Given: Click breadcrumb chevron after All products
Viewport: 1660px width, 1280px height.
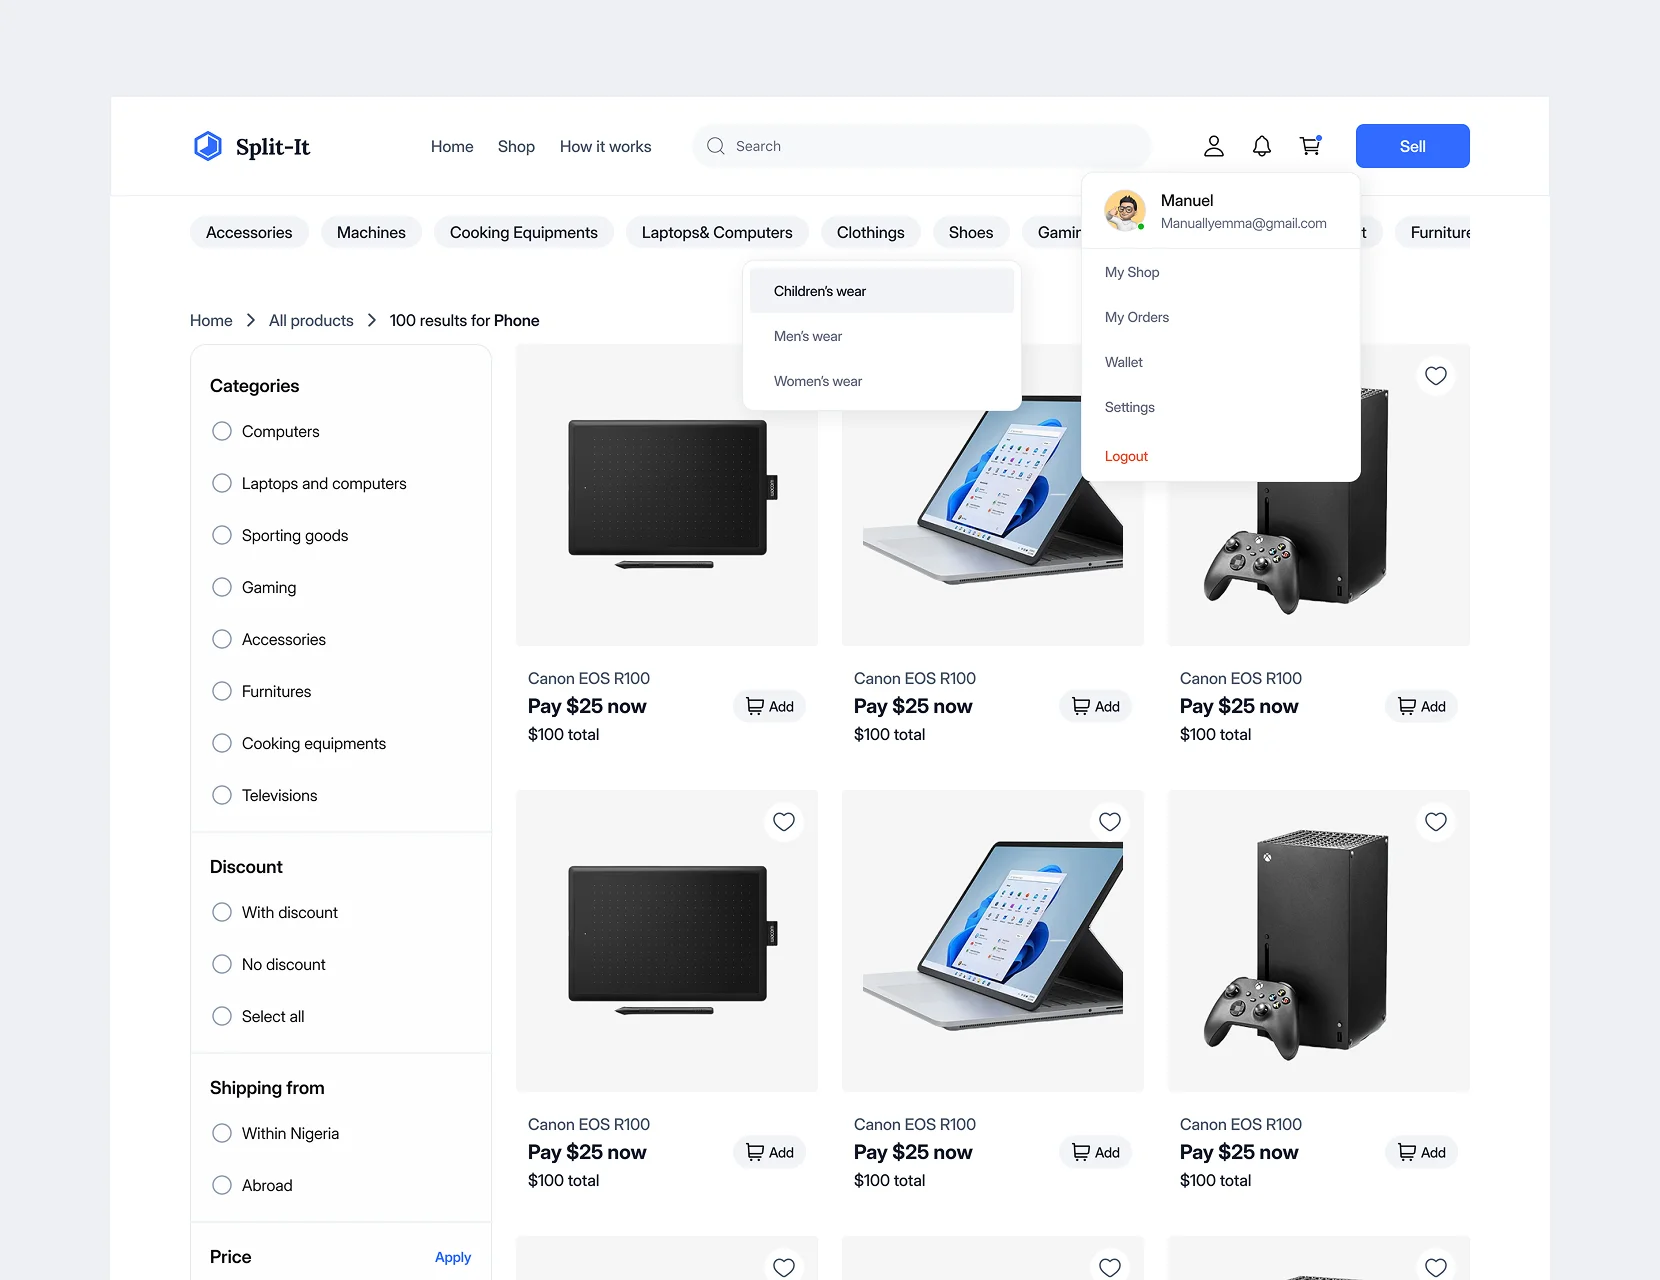Looking at the screenshot, I should 372,320.
